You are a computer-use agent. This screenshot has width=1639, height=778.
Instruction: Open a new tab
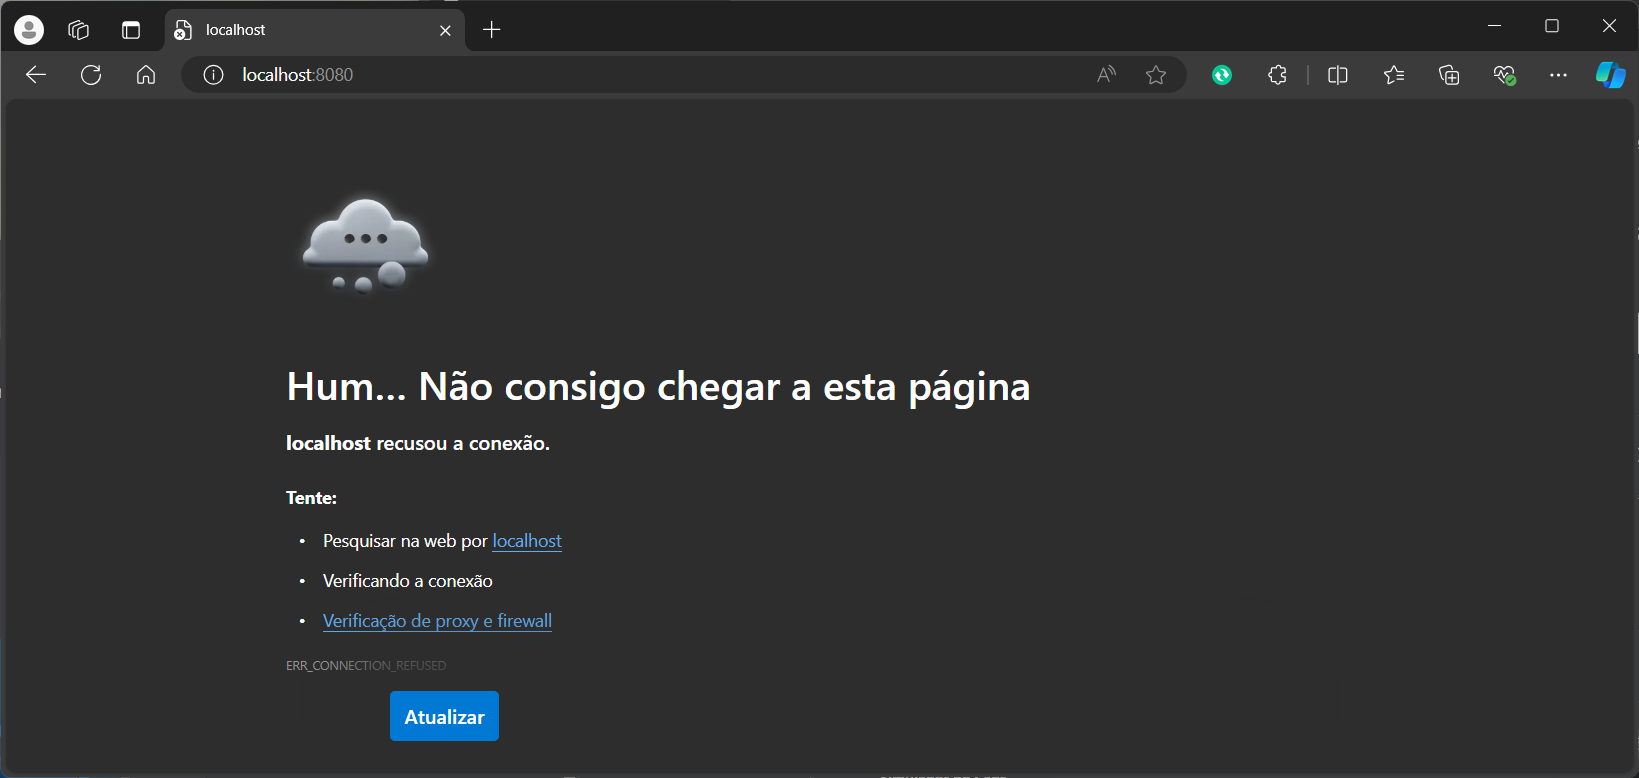[x=491, y=30]
